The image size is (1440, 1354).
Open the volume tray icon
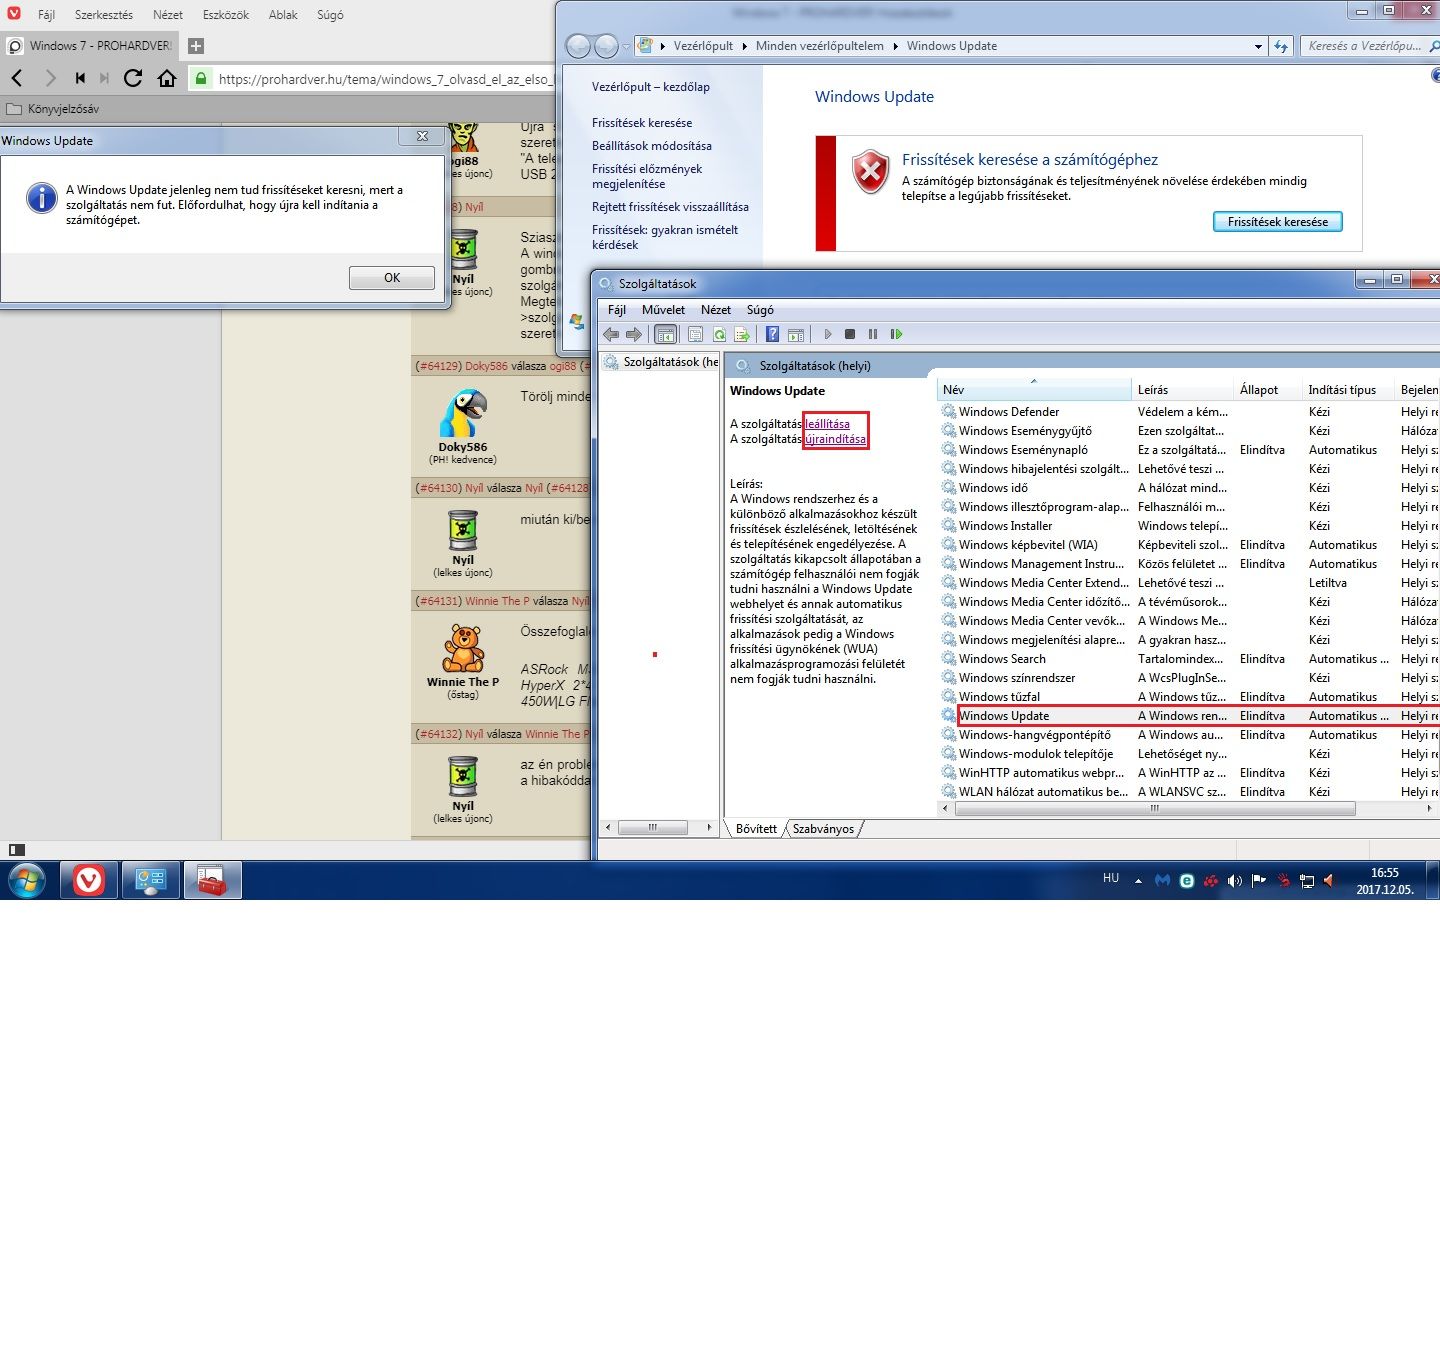coord(1235,880)
